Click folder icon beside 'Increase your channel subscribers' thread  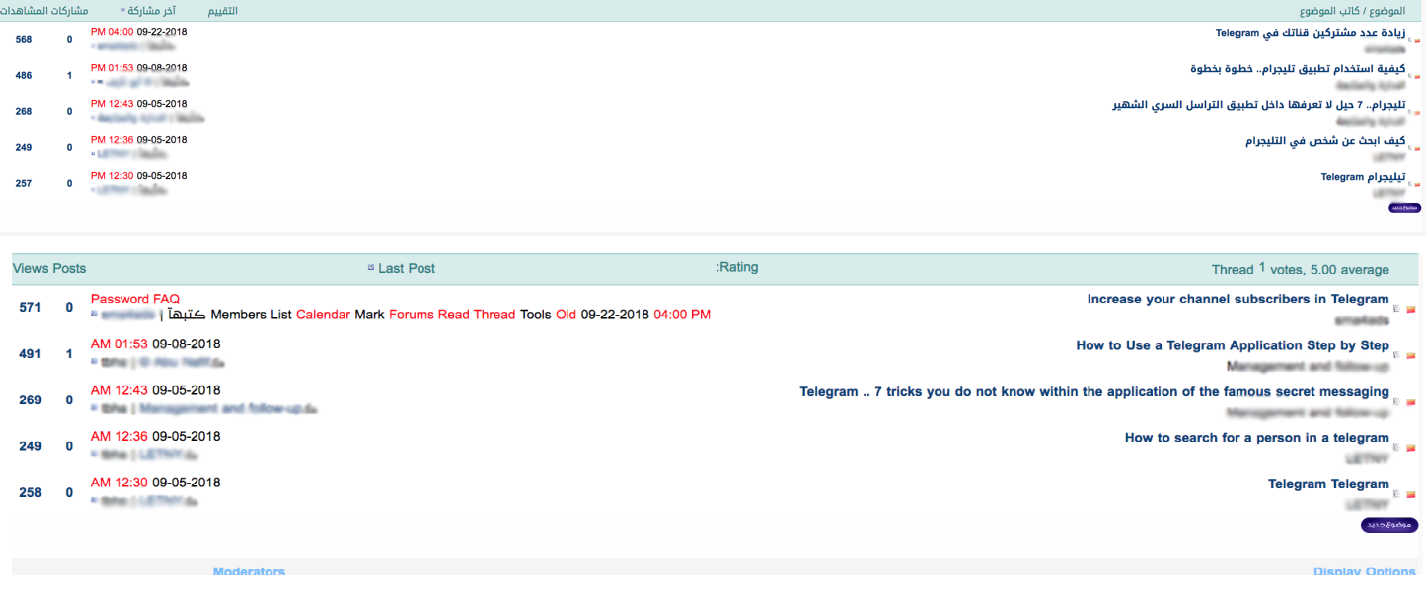(1411, 309)
